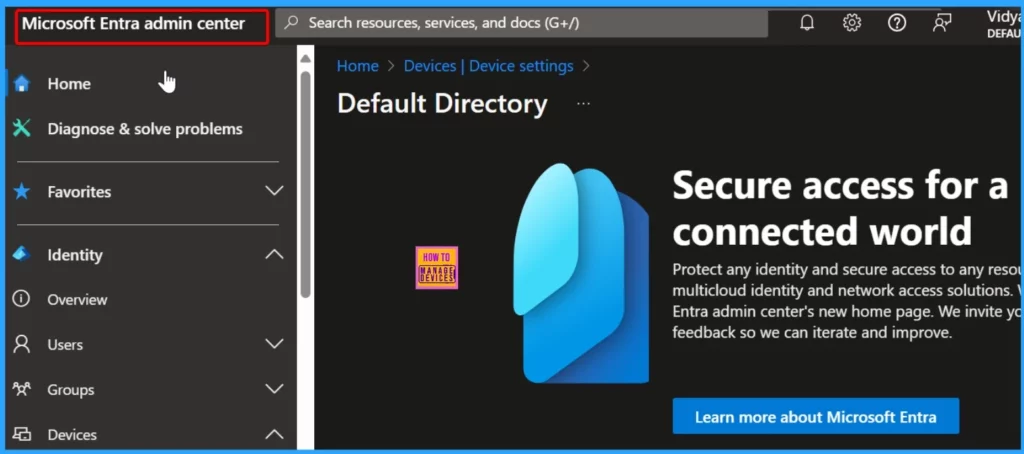Click the Devices monitor icon

pyautogui.click(x=22, y=434)
